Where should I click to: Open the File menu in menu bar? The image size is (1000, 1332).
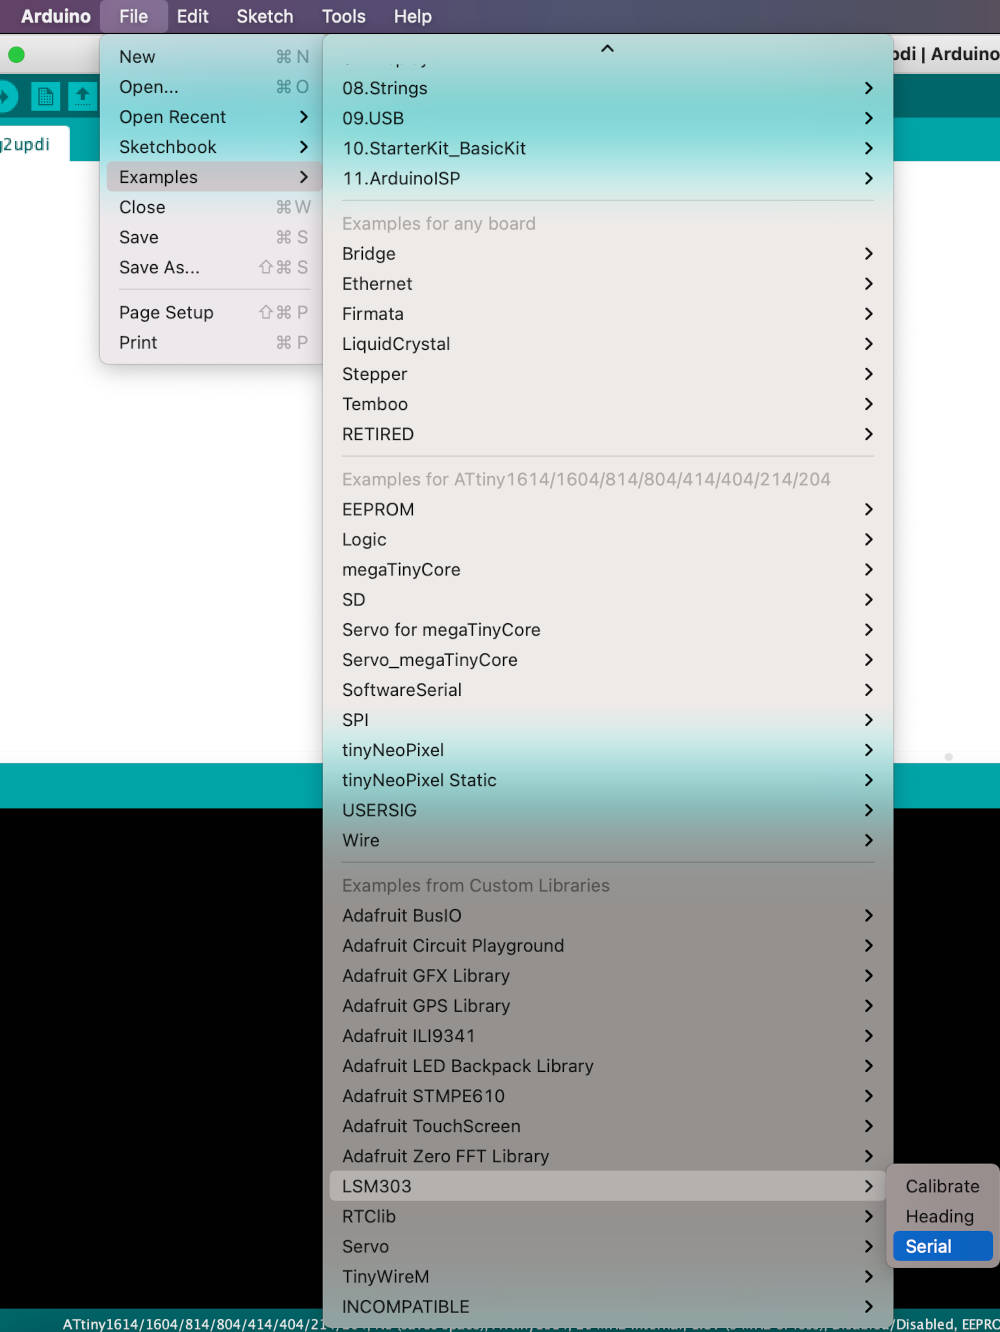133,16
